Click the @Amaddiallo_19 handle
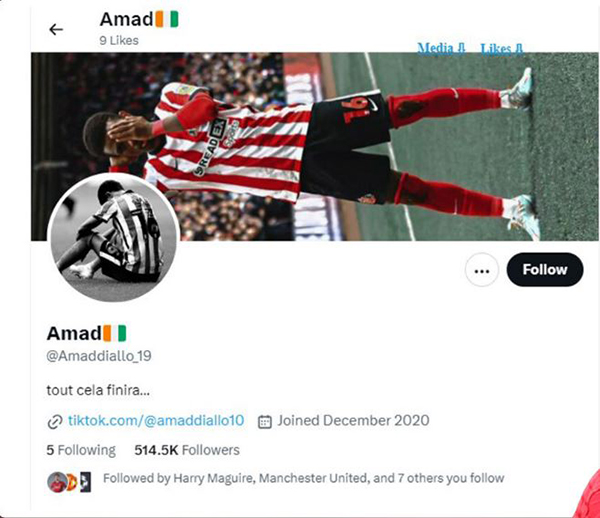The height and width of the screenshot is (518, 600). tap(99, 356)
